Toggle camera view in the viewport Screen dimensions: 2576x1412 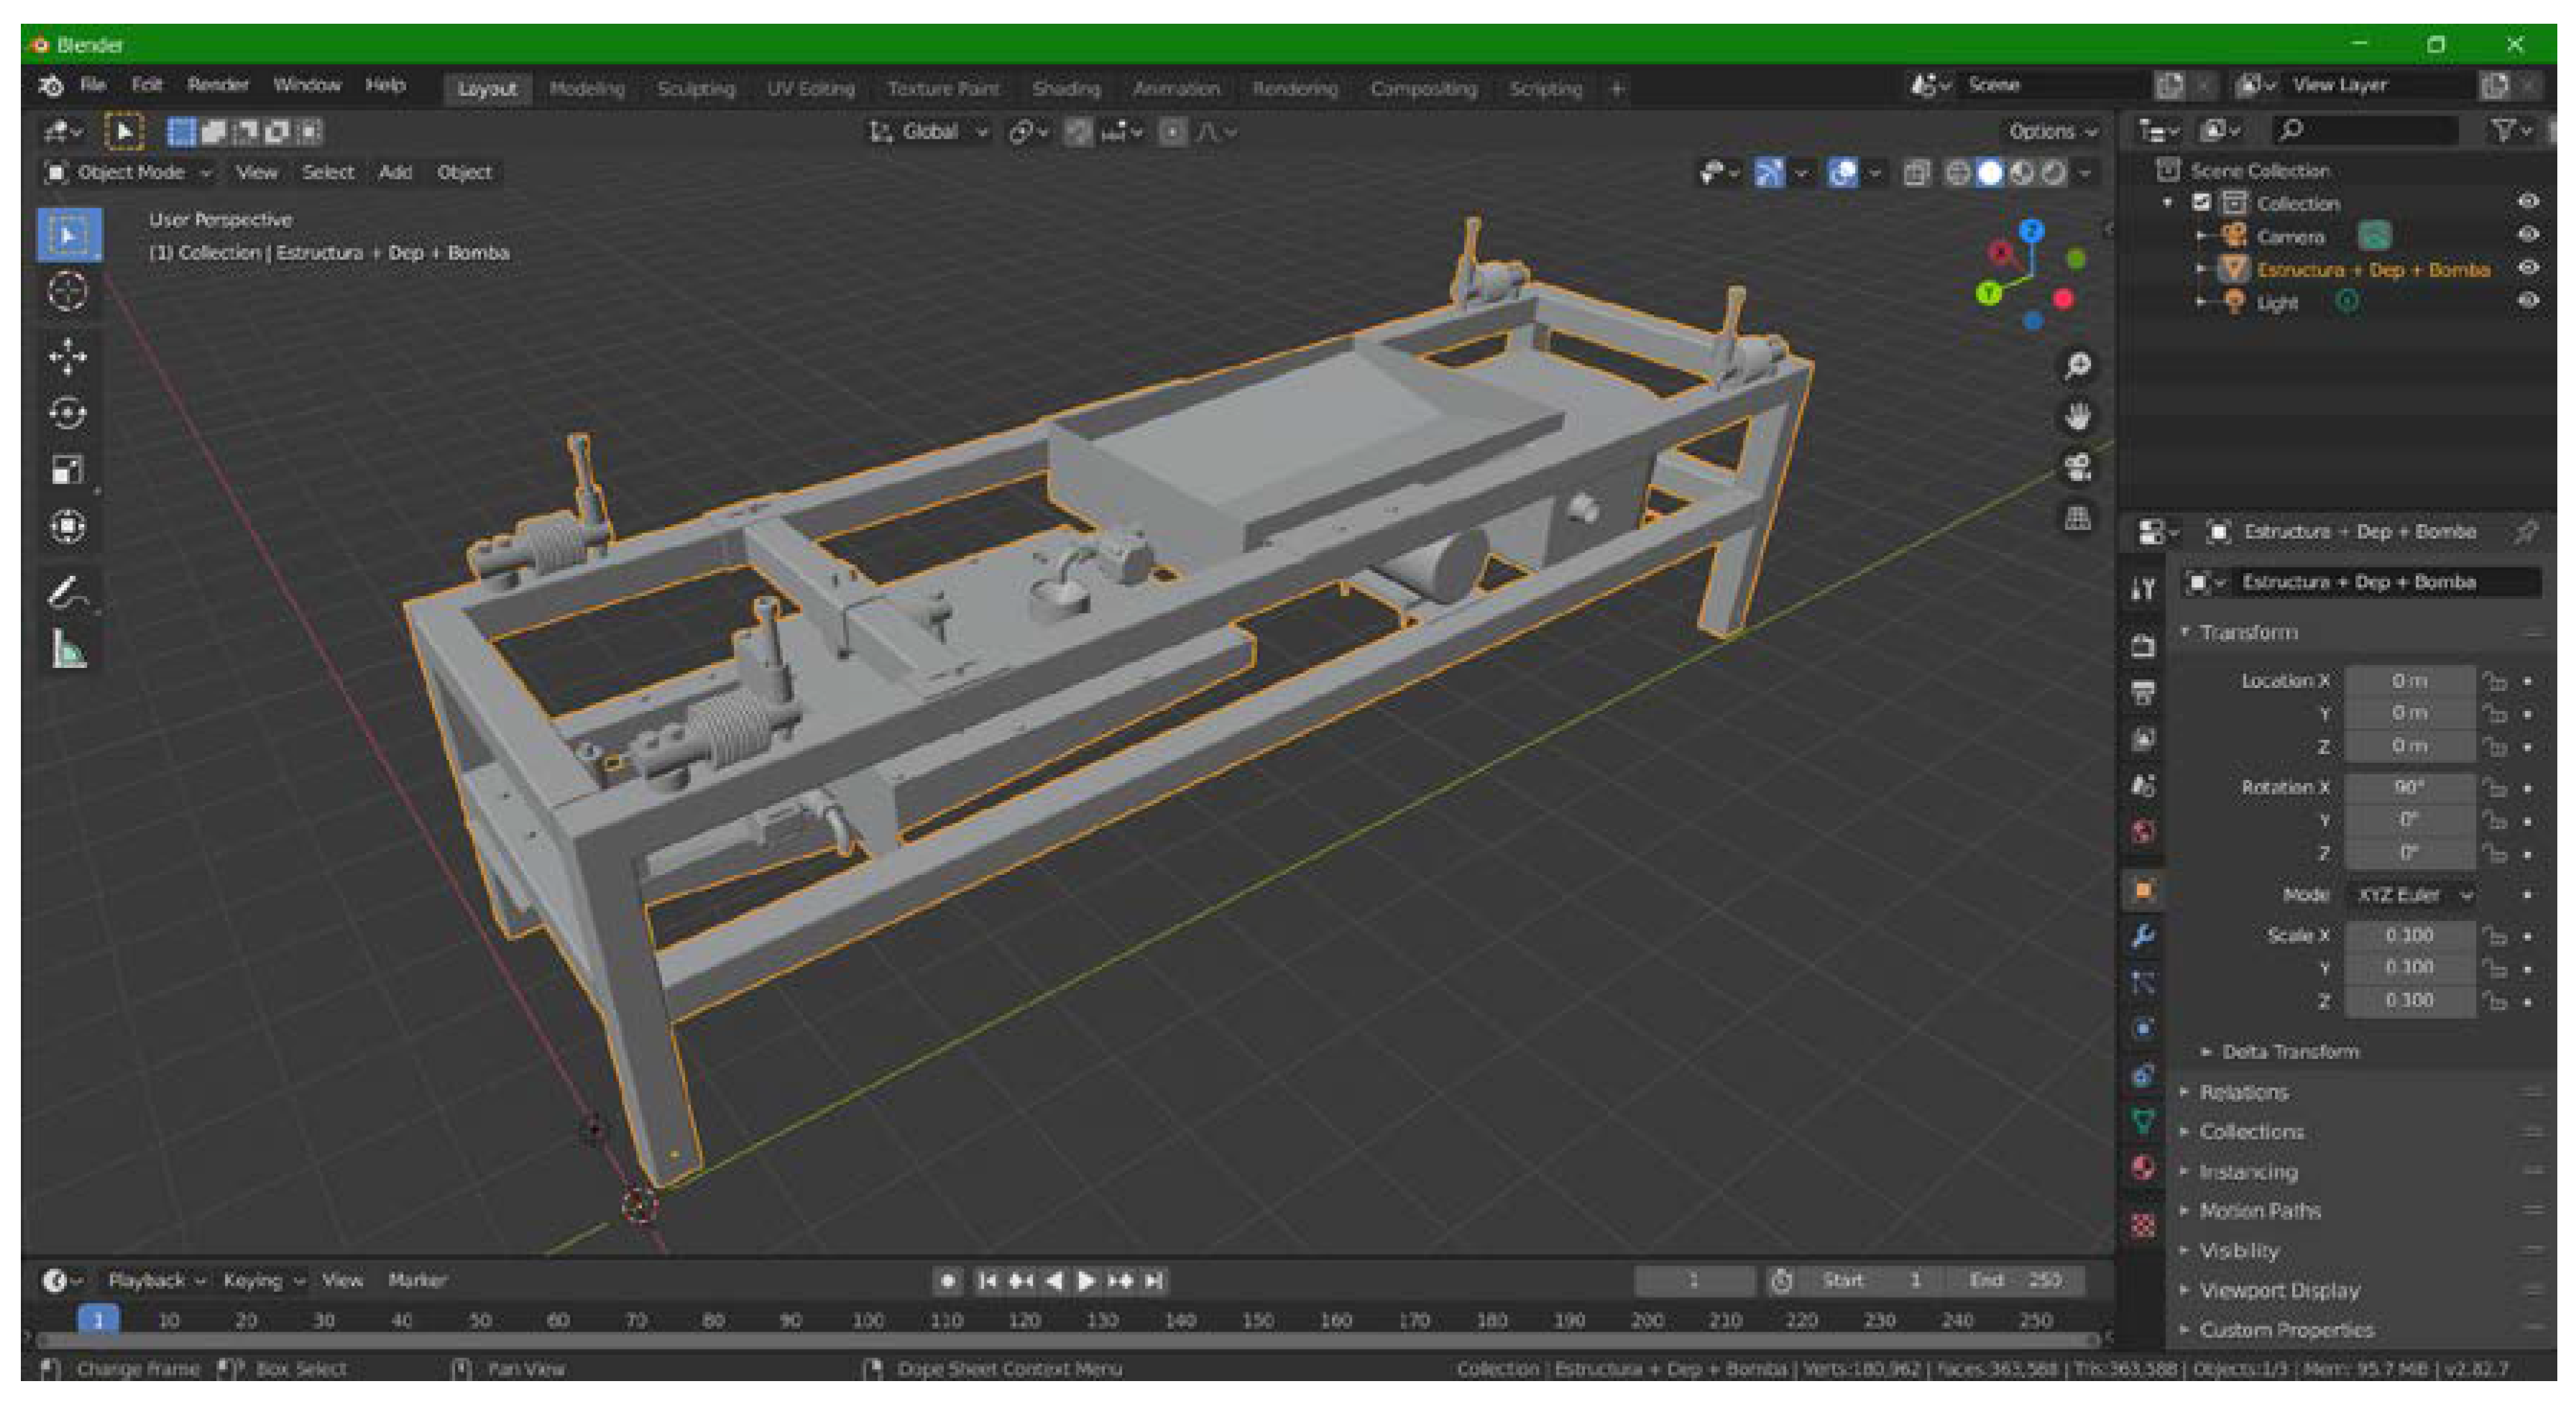(2078, 467)
